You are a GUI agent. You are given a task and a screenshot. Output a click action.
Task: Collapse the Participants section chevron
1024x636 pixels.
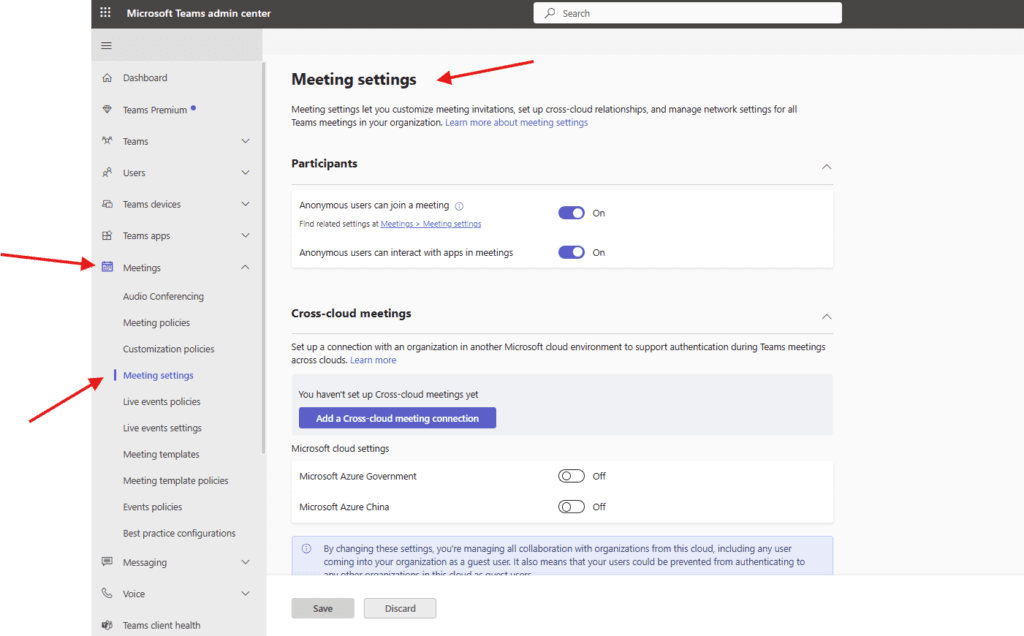pyautogui.click(x=826, y=166)
